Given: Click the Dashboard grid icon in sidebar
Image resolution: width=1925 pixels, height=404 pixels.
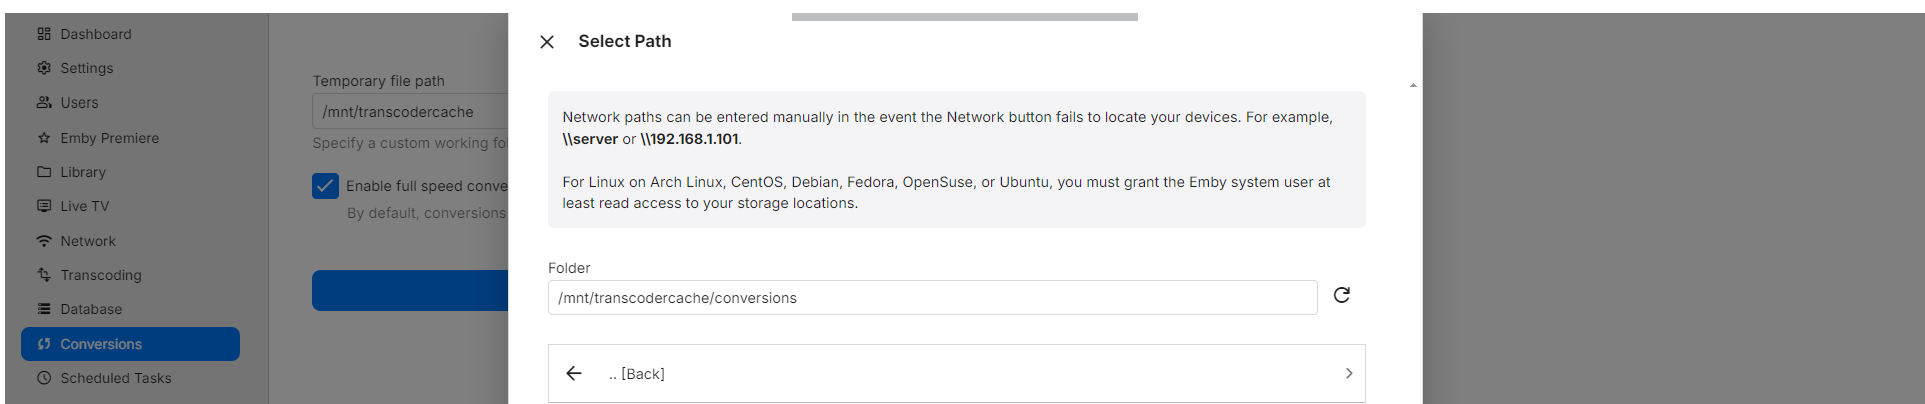Looking at the screenshot, I should (x=44, y=34).
